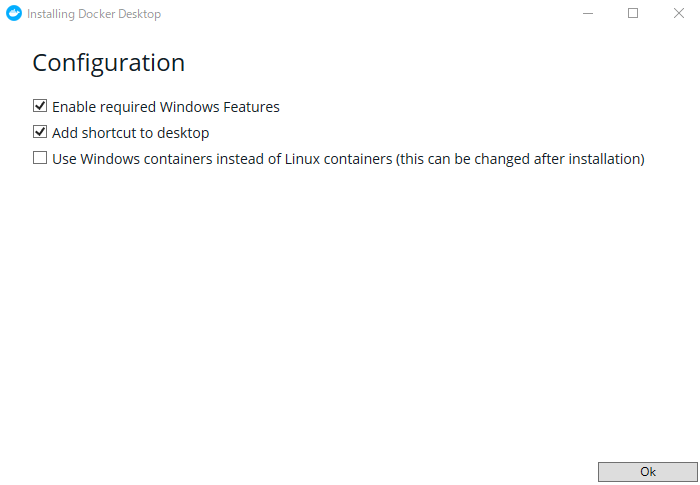Click the 'Enable required Windows Features' label text

[x=165, y=106]
